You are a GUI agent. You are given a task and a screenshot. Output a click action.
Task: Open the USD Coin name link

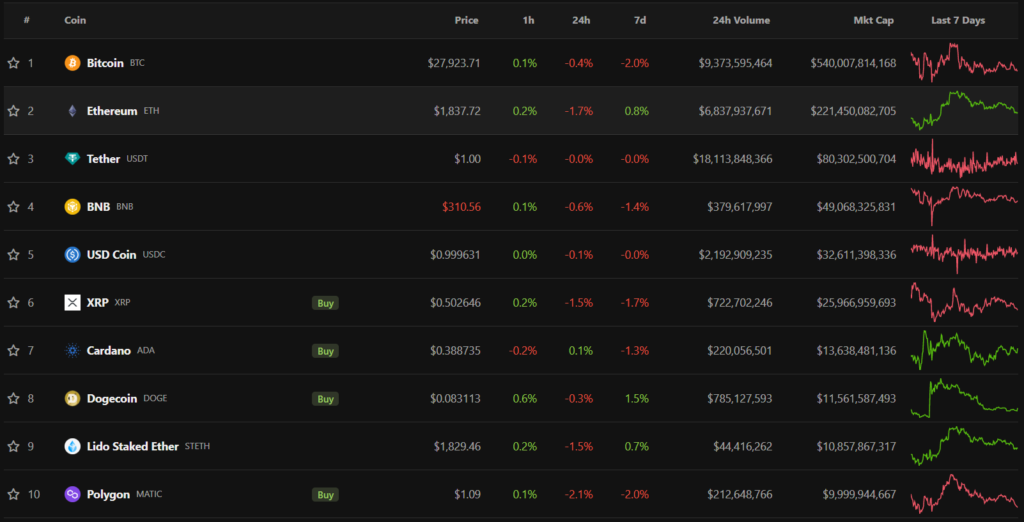coord(112,255)
